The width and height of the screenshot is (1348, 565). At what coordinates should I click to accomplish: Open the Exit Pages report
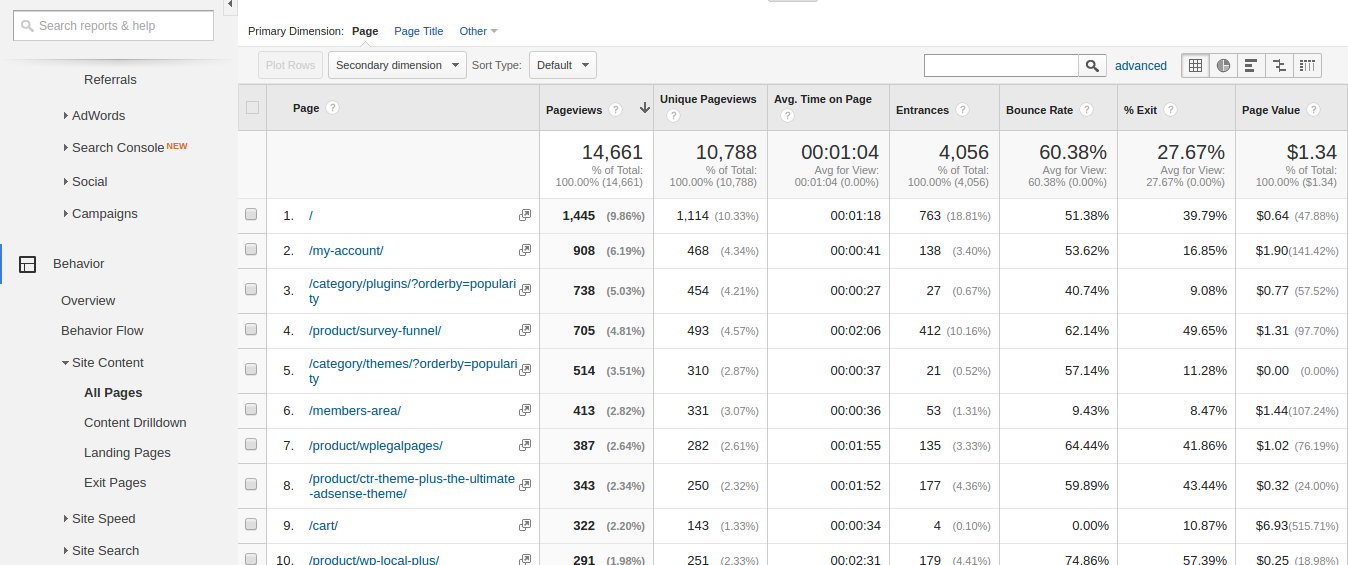coord(115,483)
